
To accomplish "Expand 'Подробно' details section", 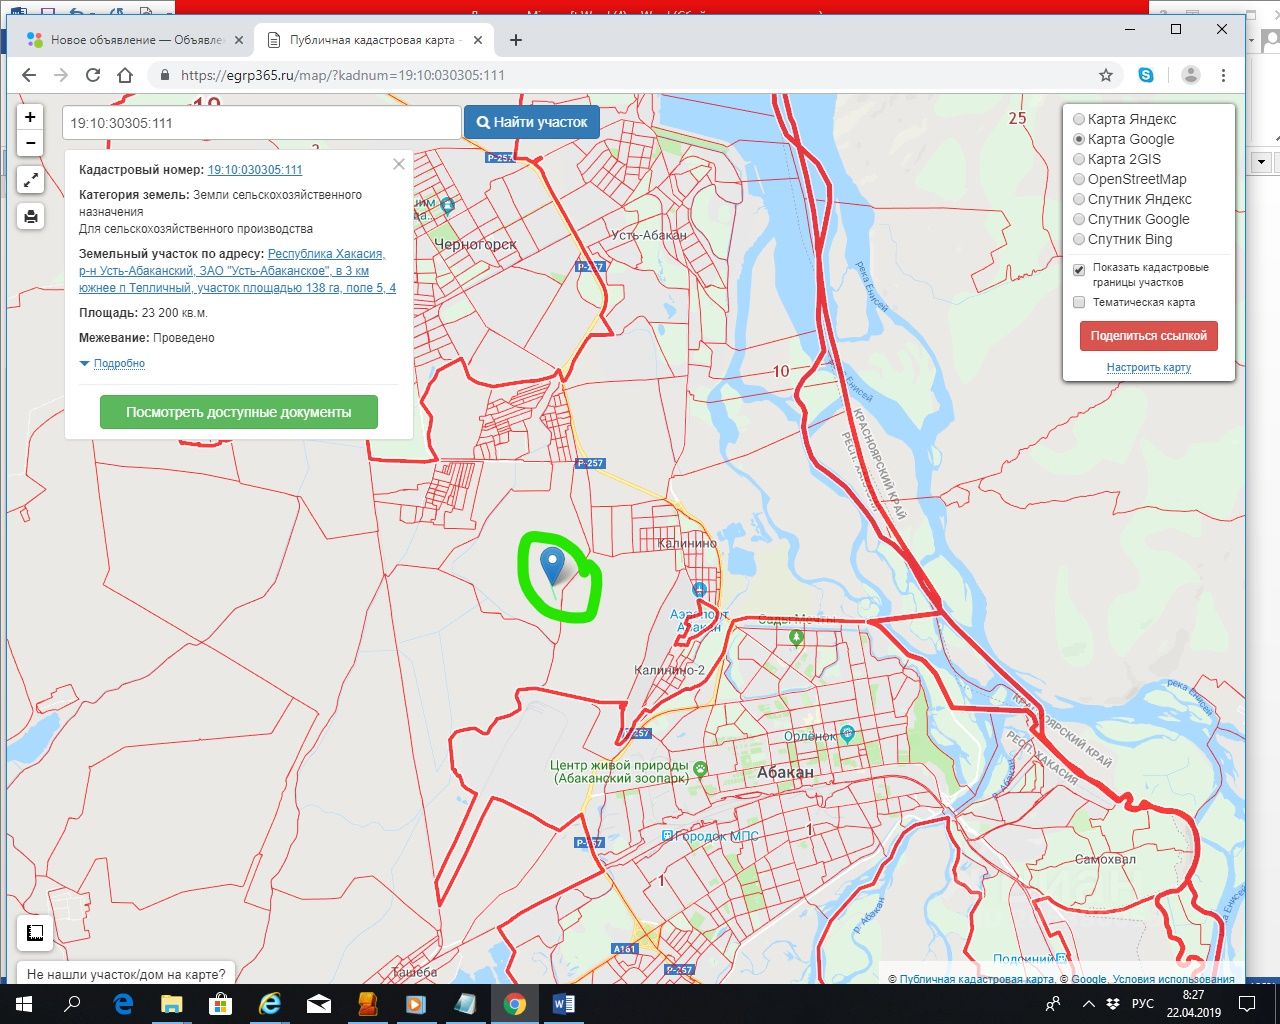I will (119, 363).
